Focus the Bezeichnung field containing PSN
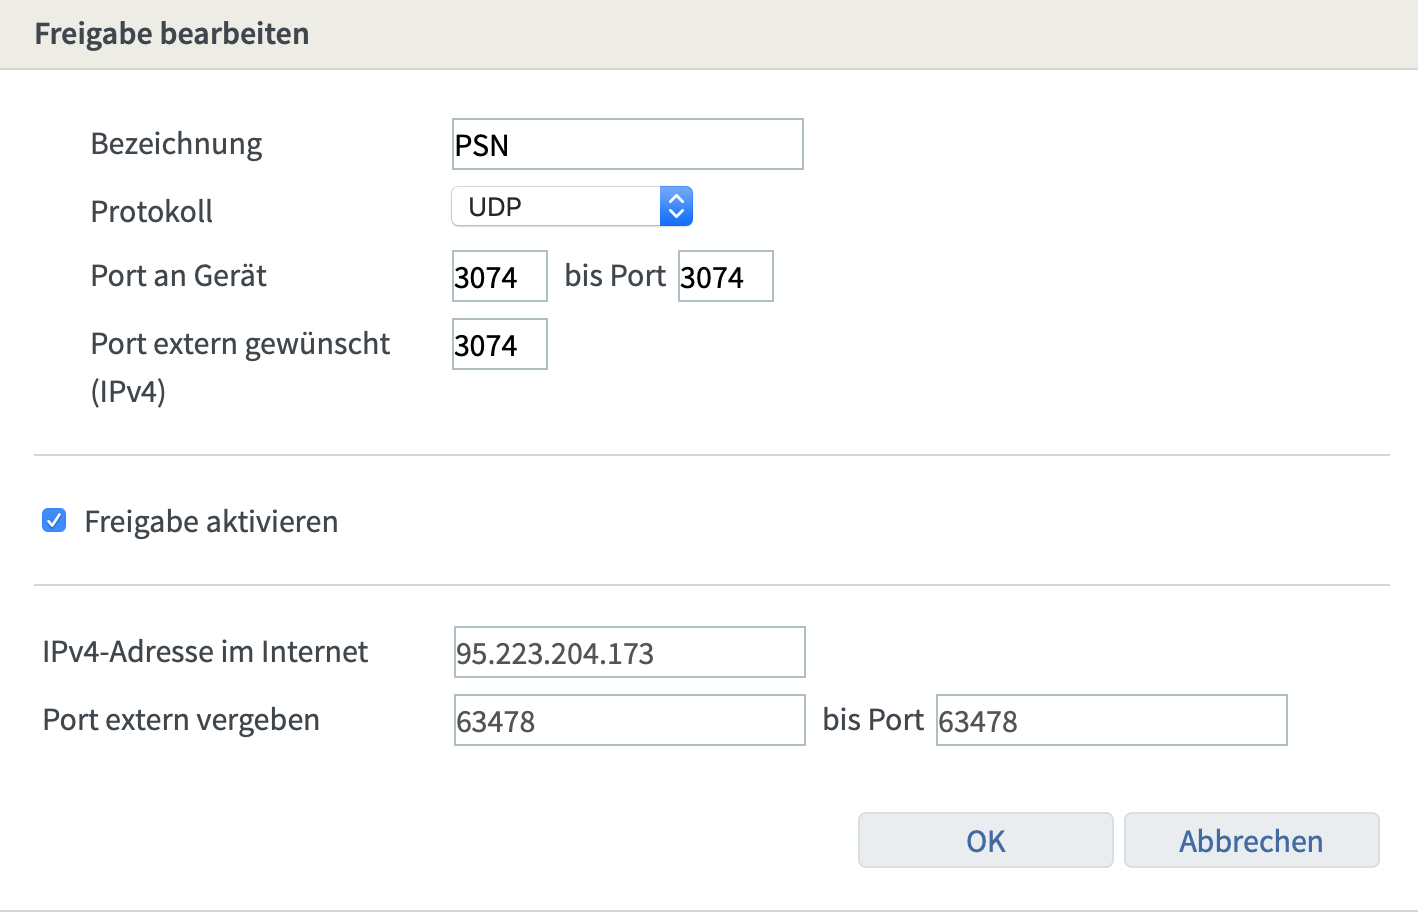Screen dimensions: 1418x912 point(627,145)
